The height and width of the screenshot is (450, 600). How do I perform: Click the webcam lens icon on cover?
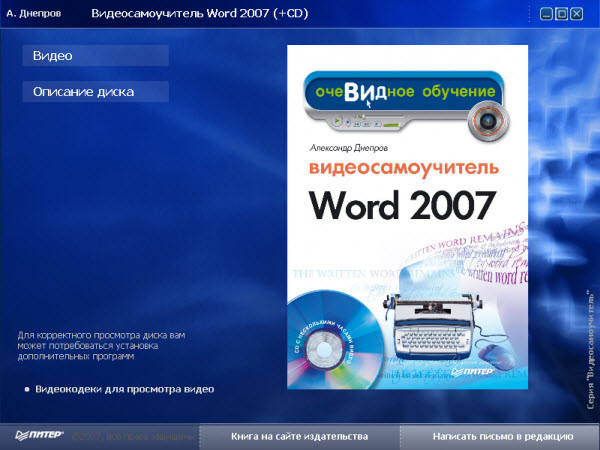pos(487,120)
